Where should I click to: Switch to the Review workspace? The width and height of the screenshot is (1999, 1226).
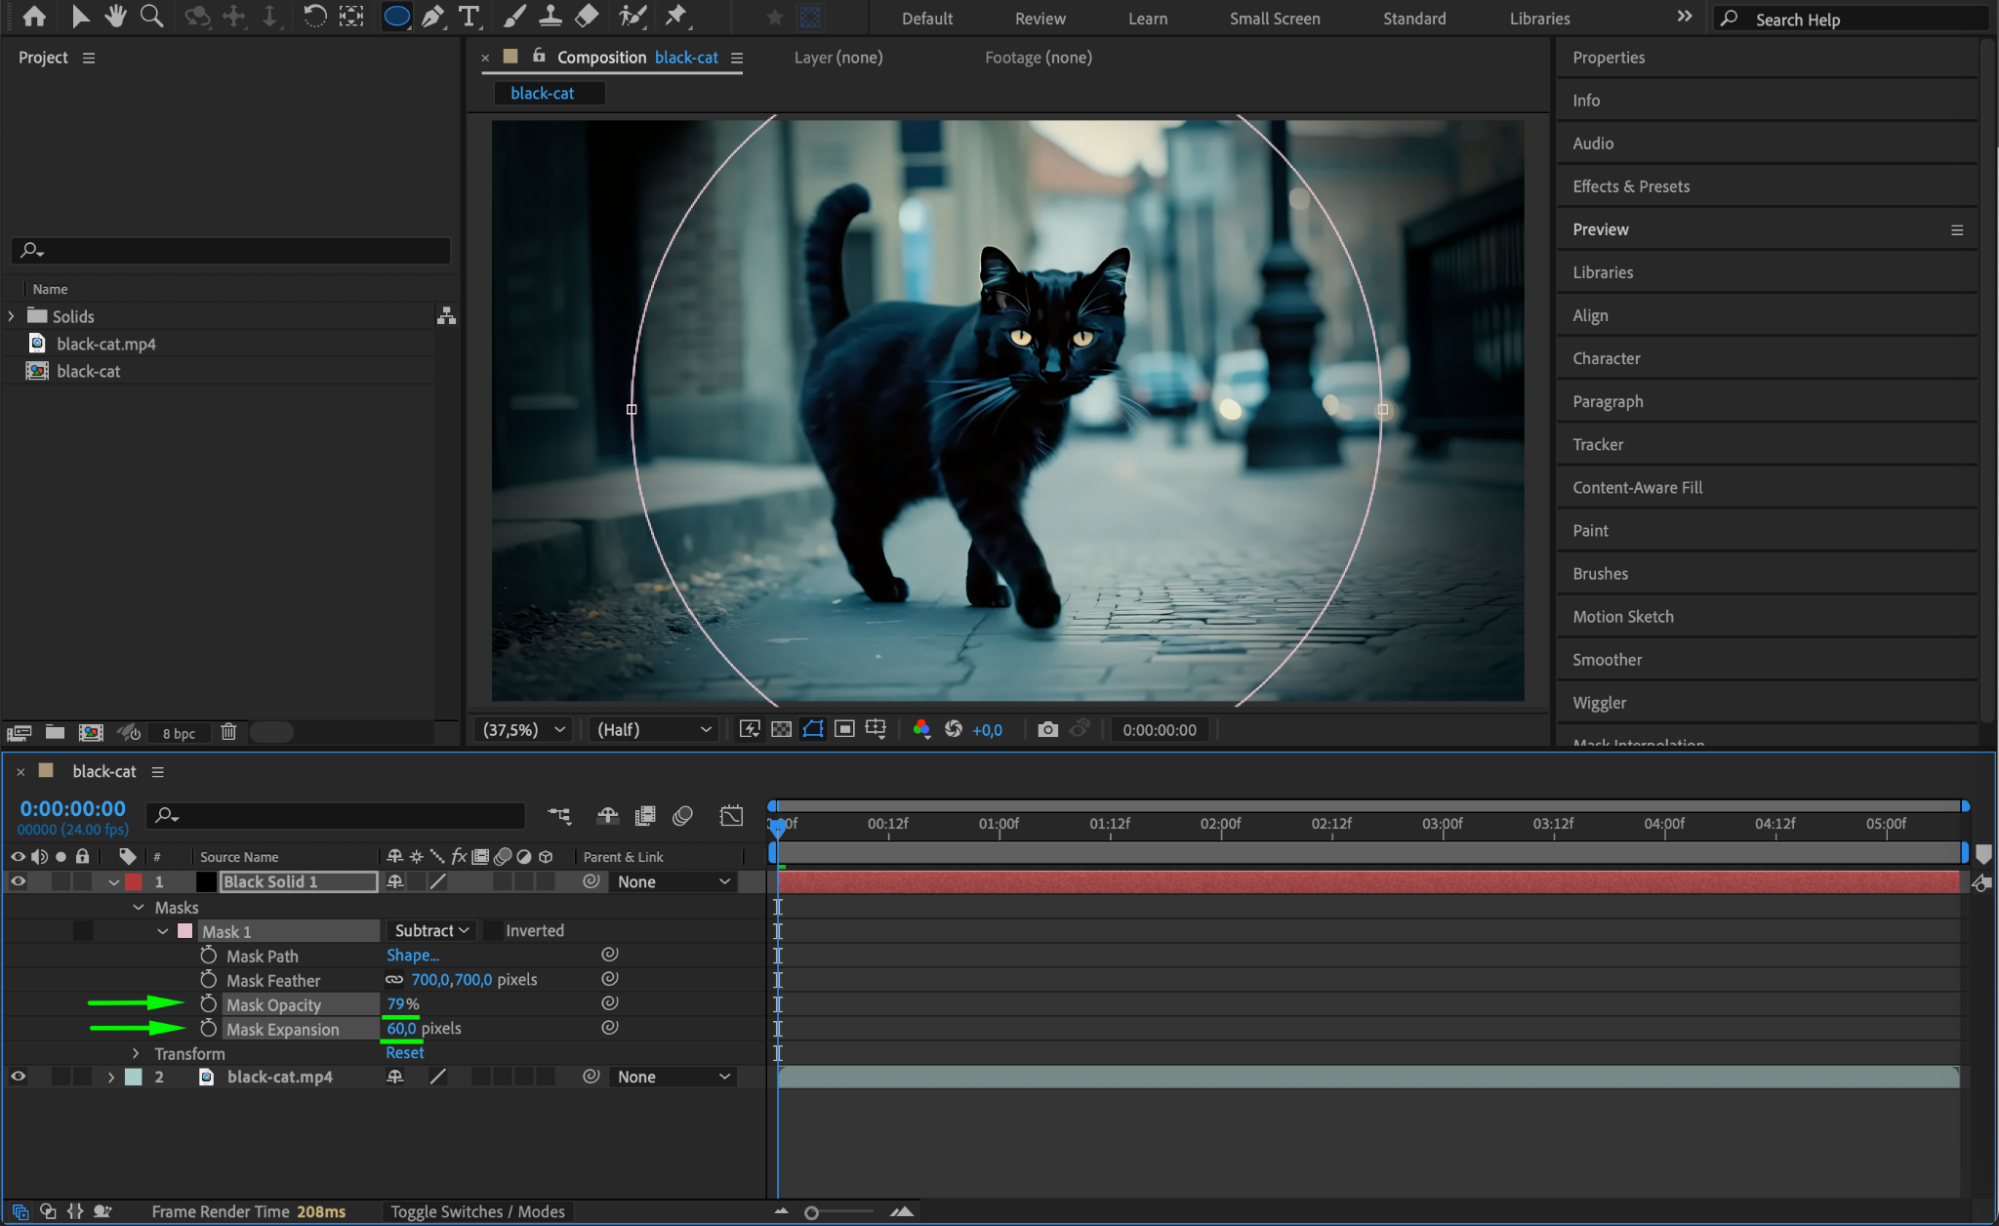pos(1039,18)
